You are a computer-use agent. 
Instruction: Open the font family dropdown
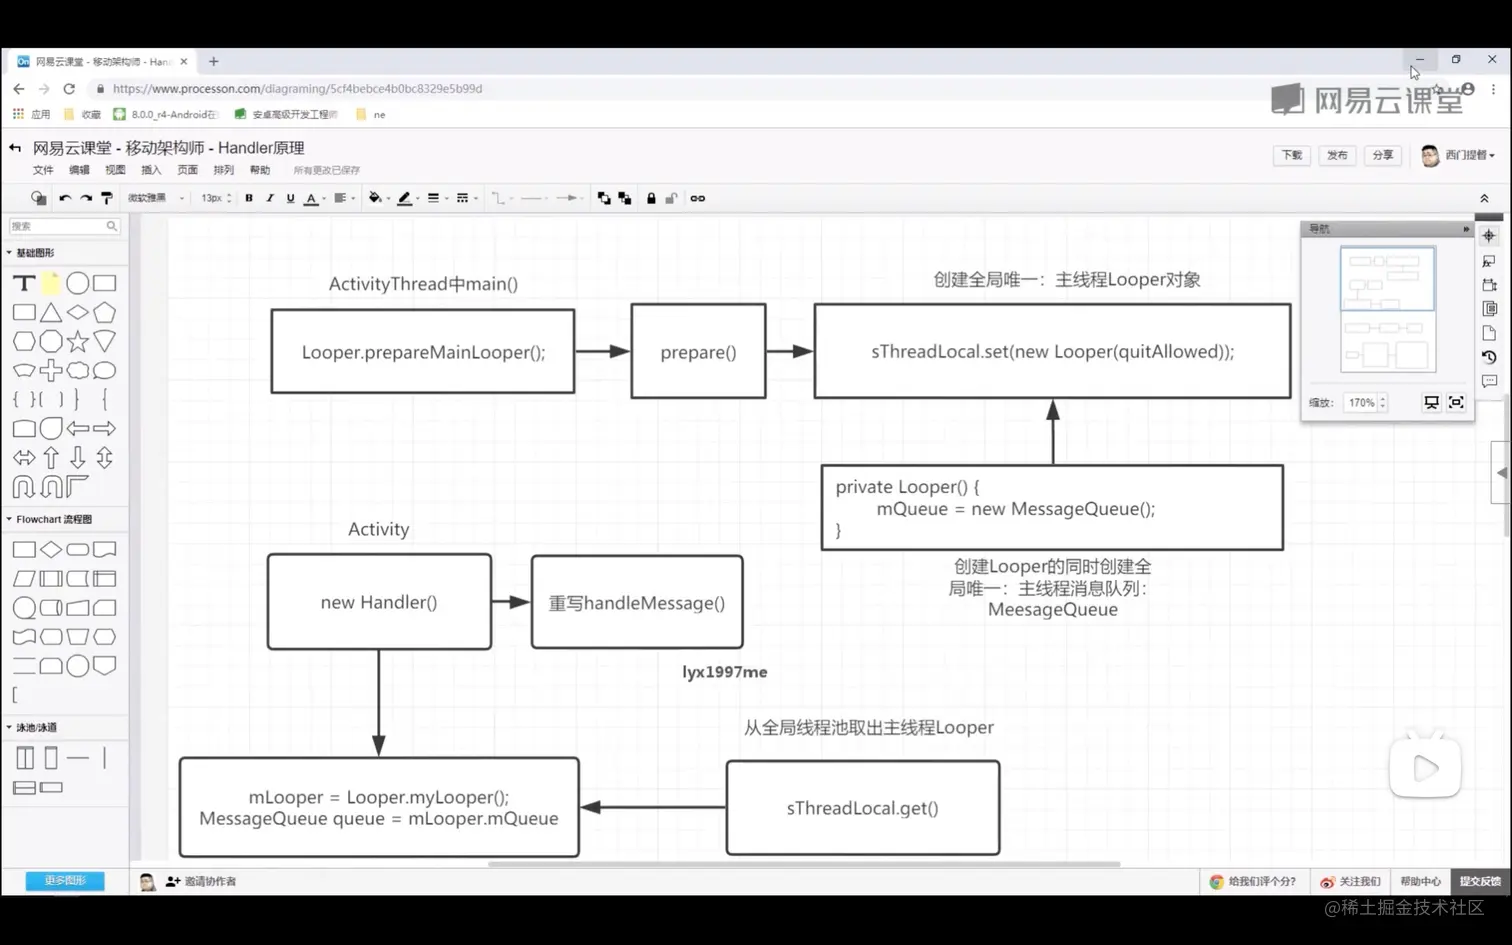pos(156,198)
